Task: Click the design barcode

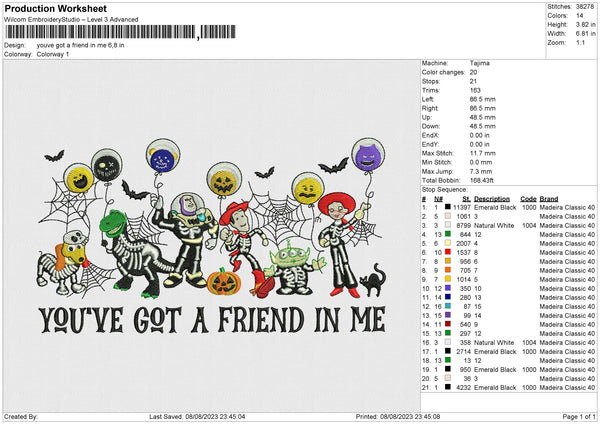Action: [x=121, y=32]
